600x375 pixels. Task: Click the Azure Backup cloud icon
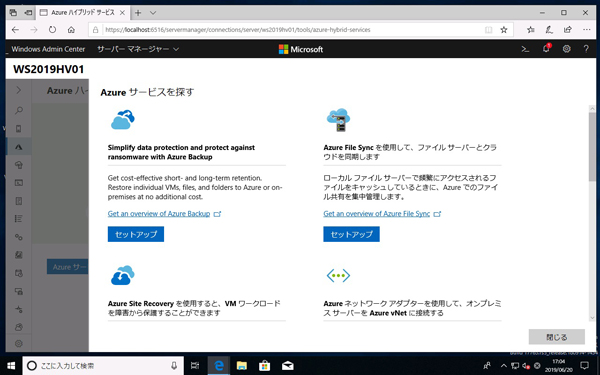click(123, 119)
